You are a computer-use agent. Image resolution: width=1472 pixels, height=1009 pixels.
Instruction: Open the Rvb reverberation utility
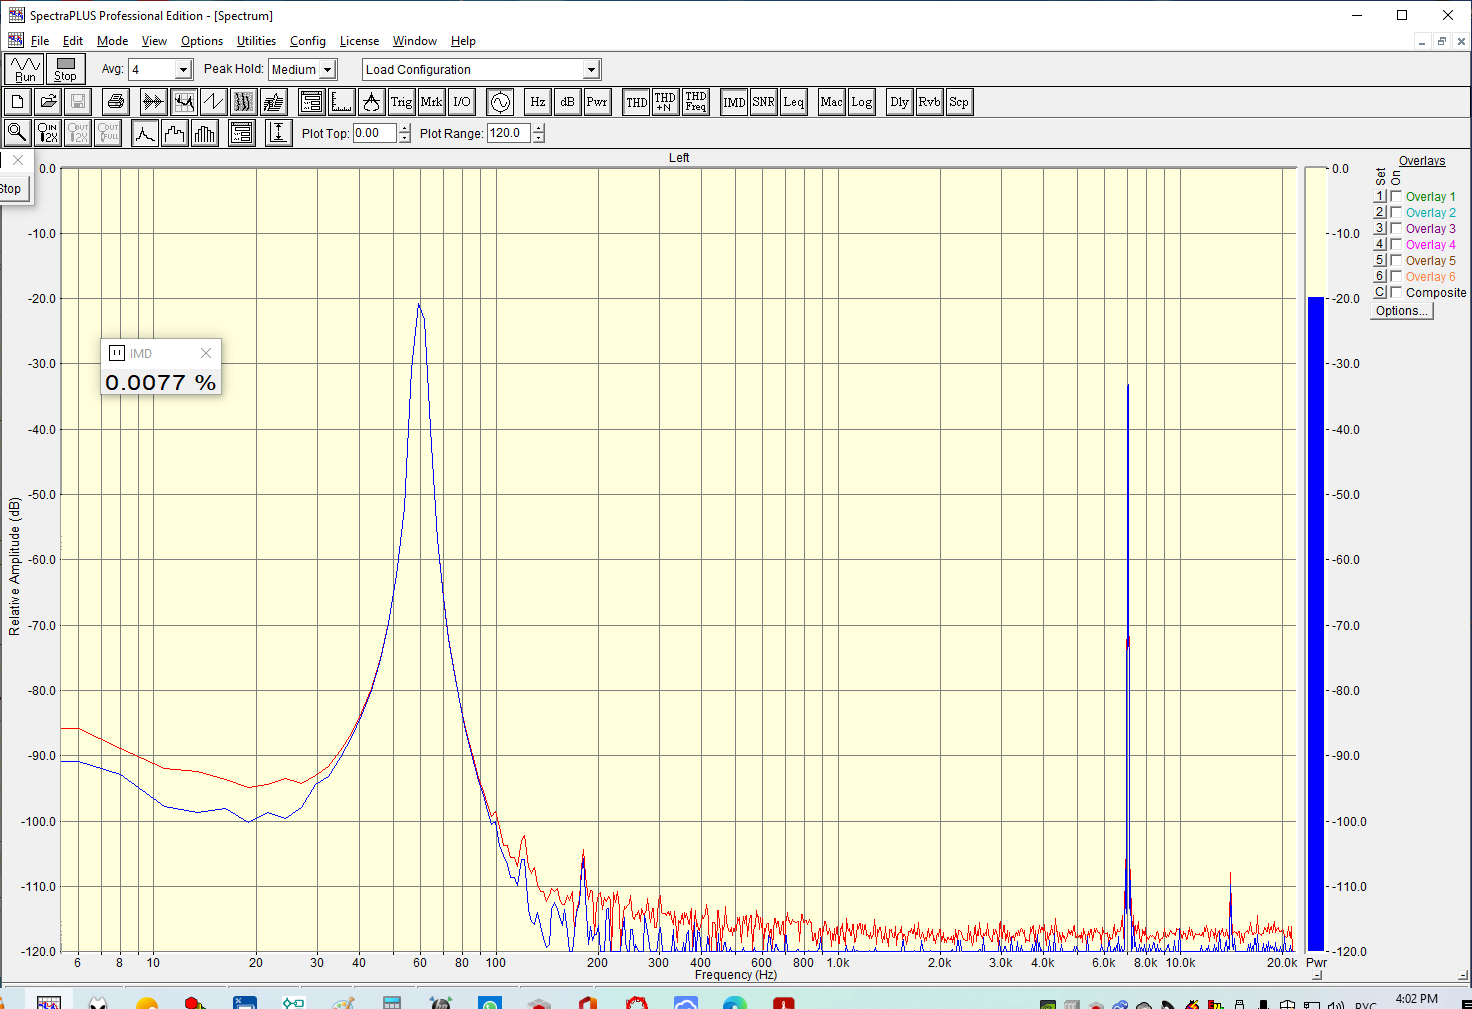[930, 102]
